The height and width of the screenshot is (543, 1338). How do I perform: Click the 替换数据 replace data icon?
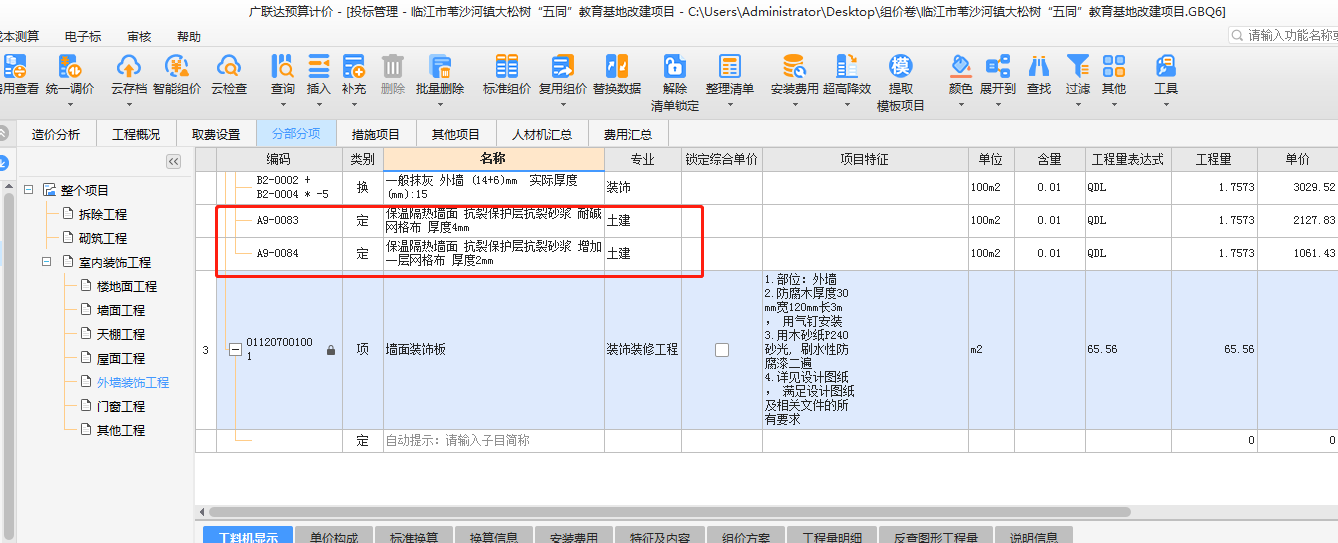(617, 67)
